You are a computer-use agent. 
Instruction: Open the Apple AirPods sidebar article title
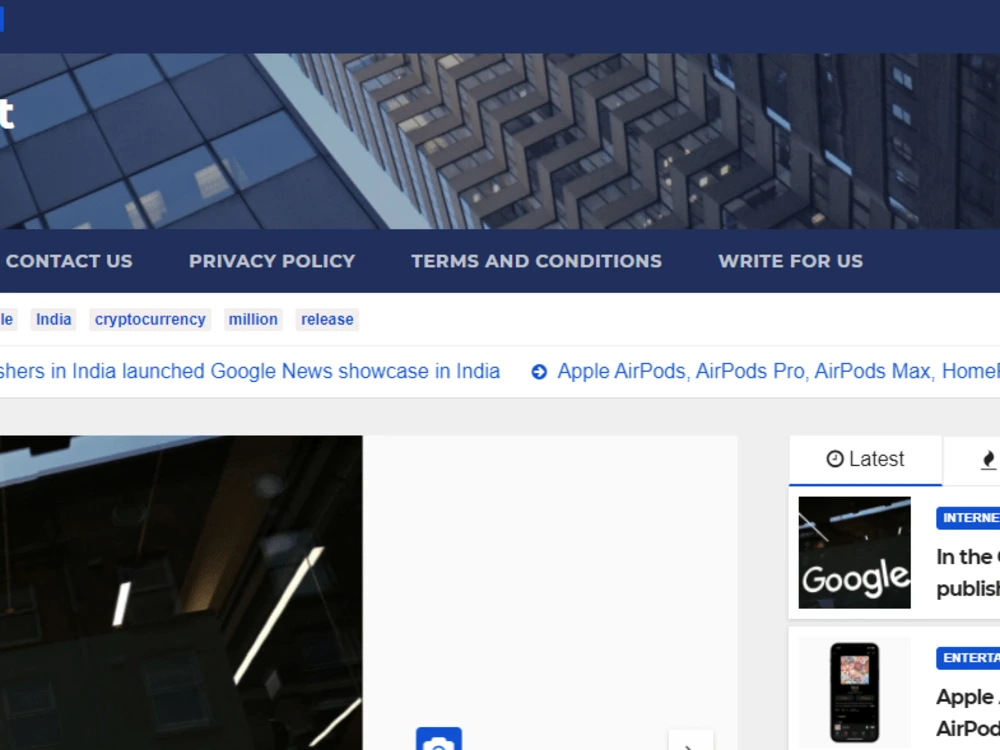point(968,712)
